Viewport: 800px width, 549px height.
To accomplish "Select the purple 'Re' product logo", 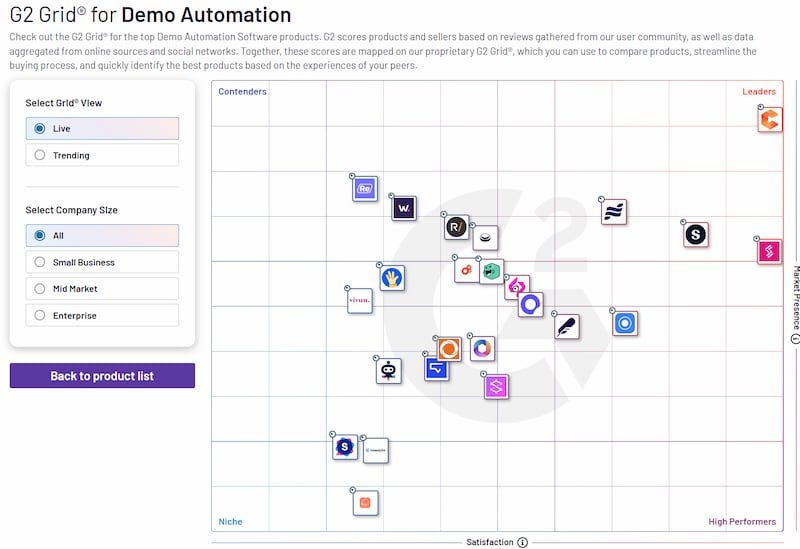I will [x=365, y=188].
